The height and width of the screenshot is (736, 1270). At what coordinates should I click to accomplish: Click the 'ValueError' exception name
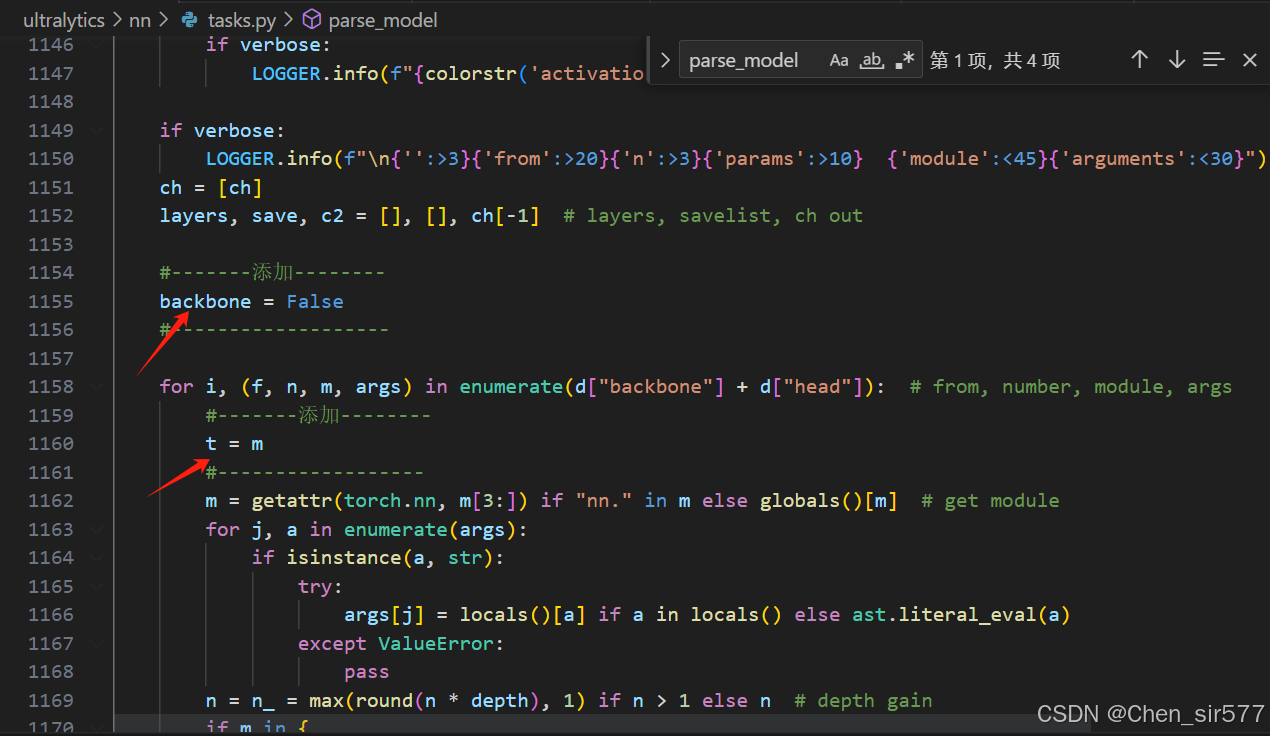click(x=436, y=643)
